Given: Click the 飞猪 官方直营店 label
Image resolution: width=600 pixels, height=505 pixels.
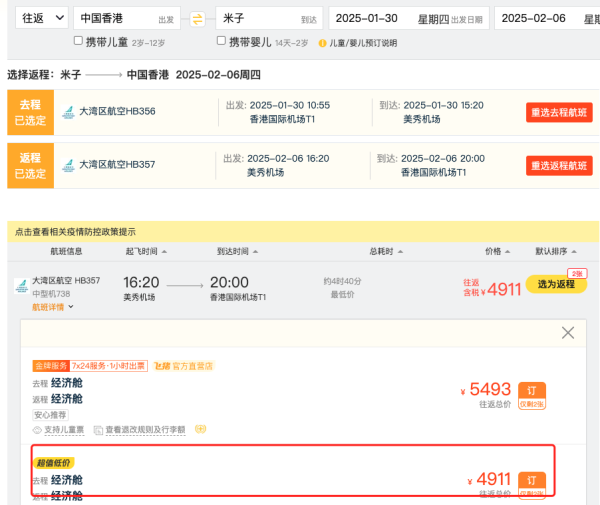Looking at the screenshot, I should click(x=183, y=366).
